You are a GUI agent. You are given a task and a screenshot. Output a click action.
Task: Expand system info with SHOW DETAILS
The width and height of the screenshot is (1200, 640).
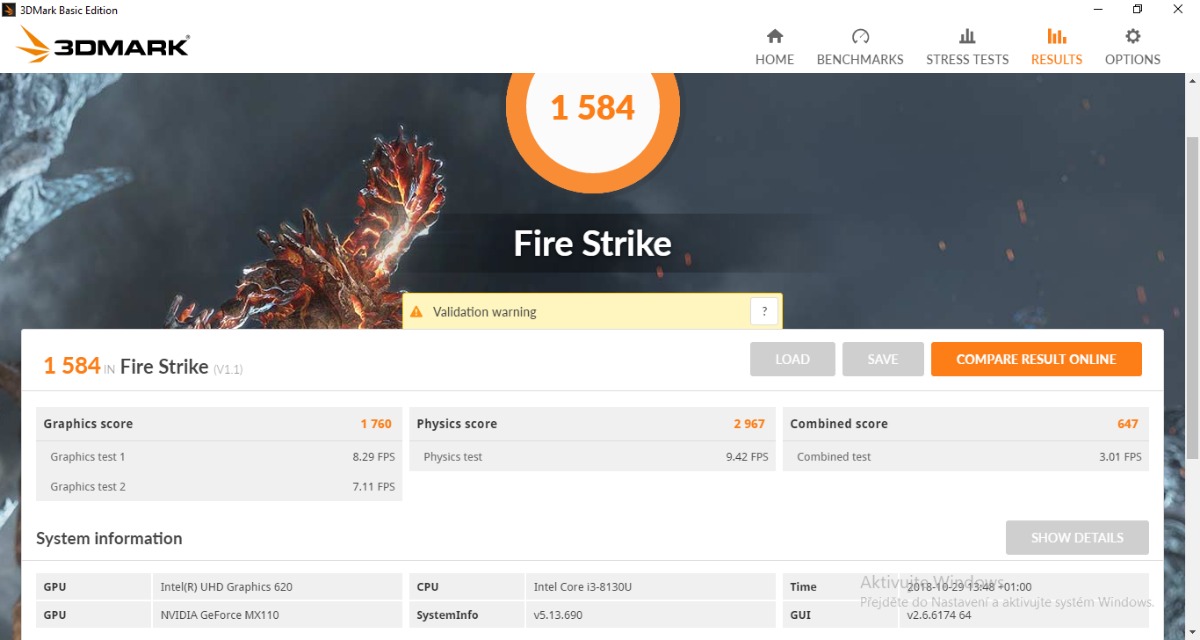click(x=1076, y=538)
